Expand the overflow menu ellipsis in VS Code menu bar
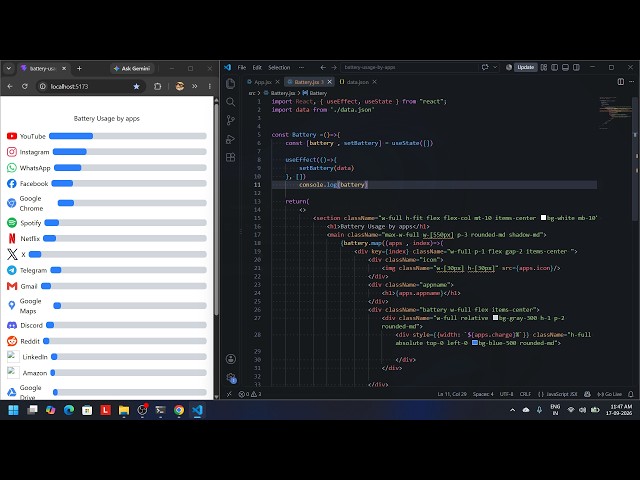The width and height of the screenshot is (640, 480). click(x=301, y=67)
